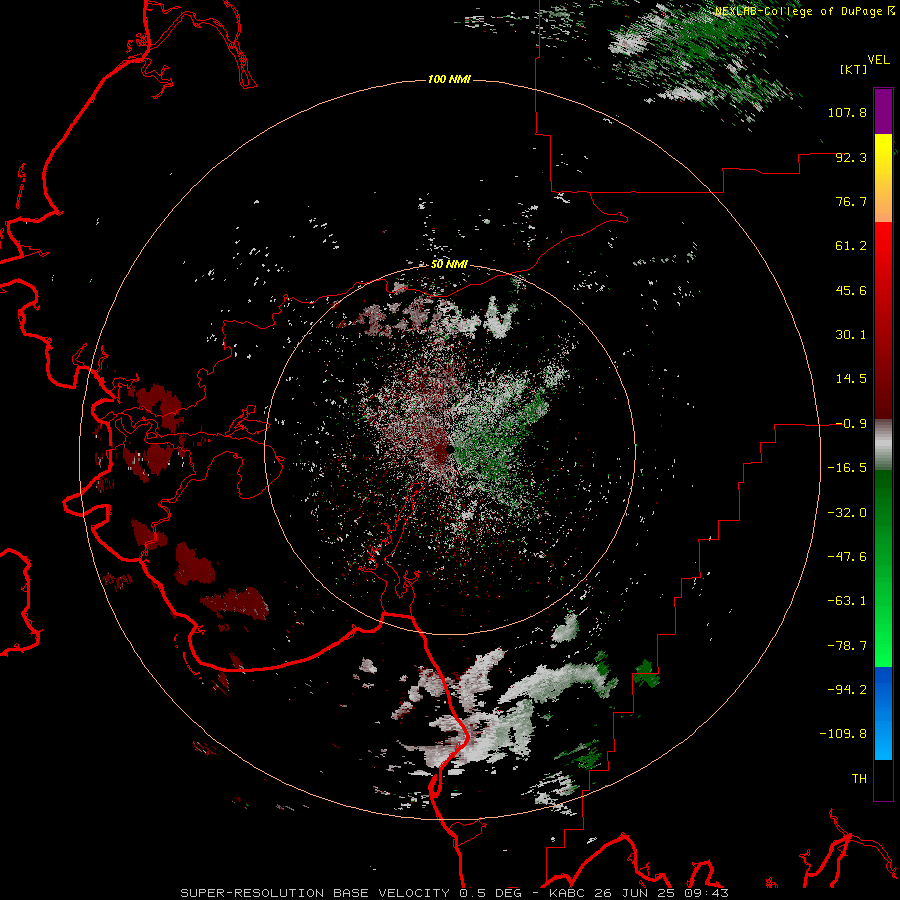The height and width of the screenshot is (900, 900).
Task: Click the -63.1 value on the velocity scale
Action: coord(847,601)
